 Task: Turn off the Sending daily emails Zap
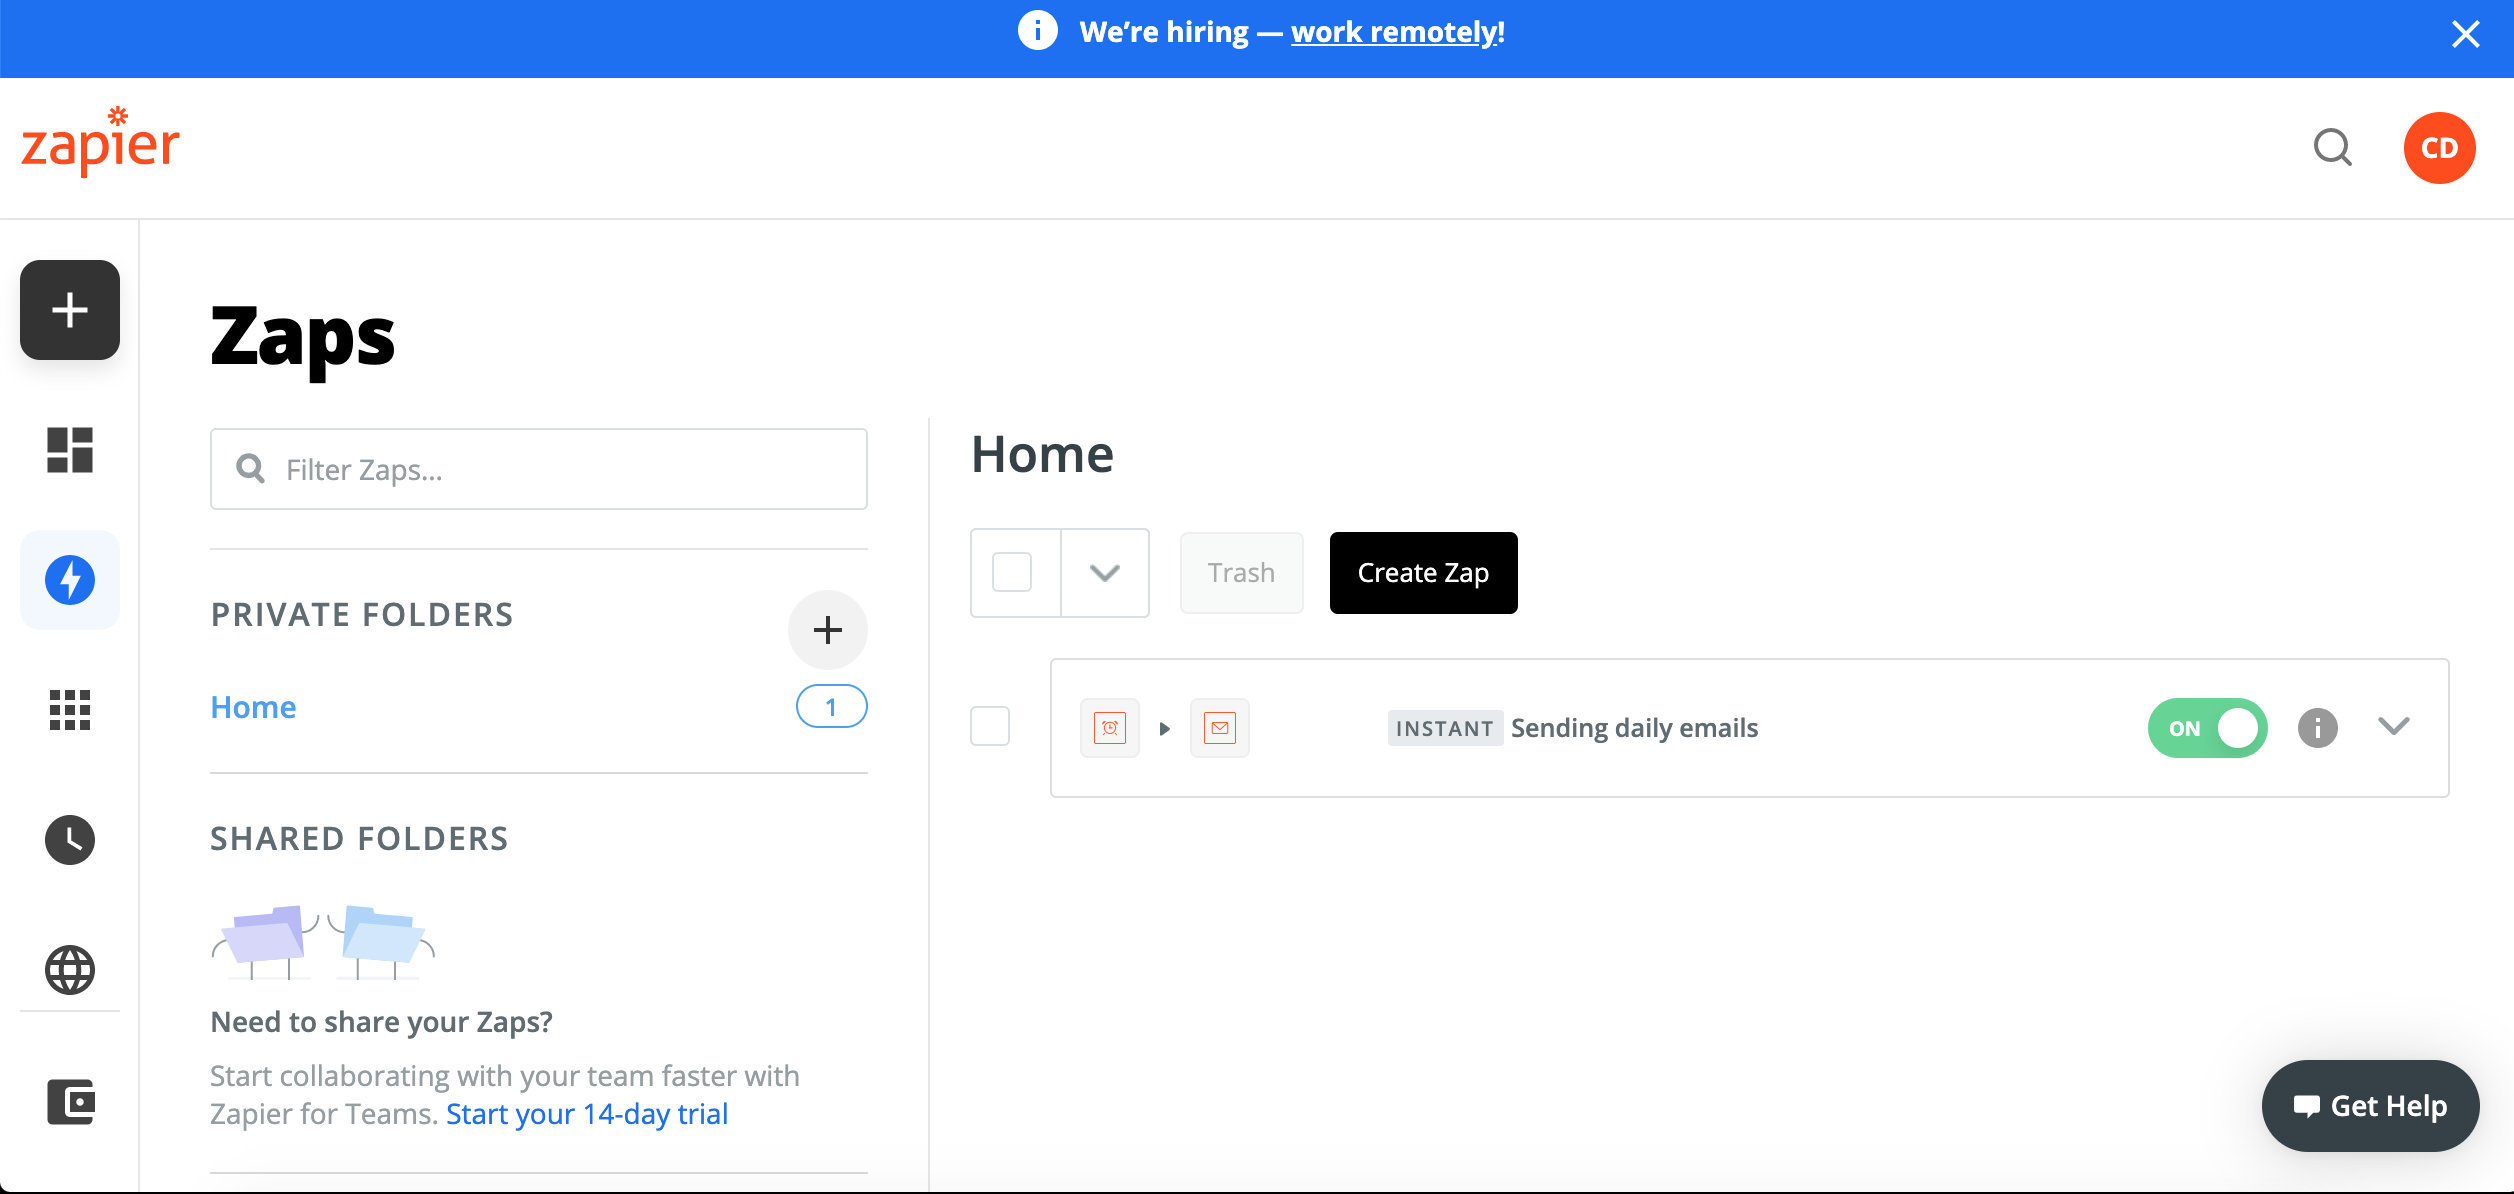[2207, 728]
